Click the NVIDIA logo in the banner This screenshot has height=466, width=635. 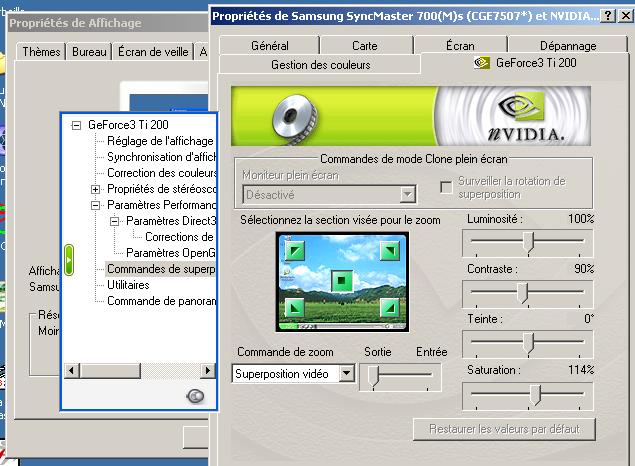pyautogui.click(x=526, y=117)
